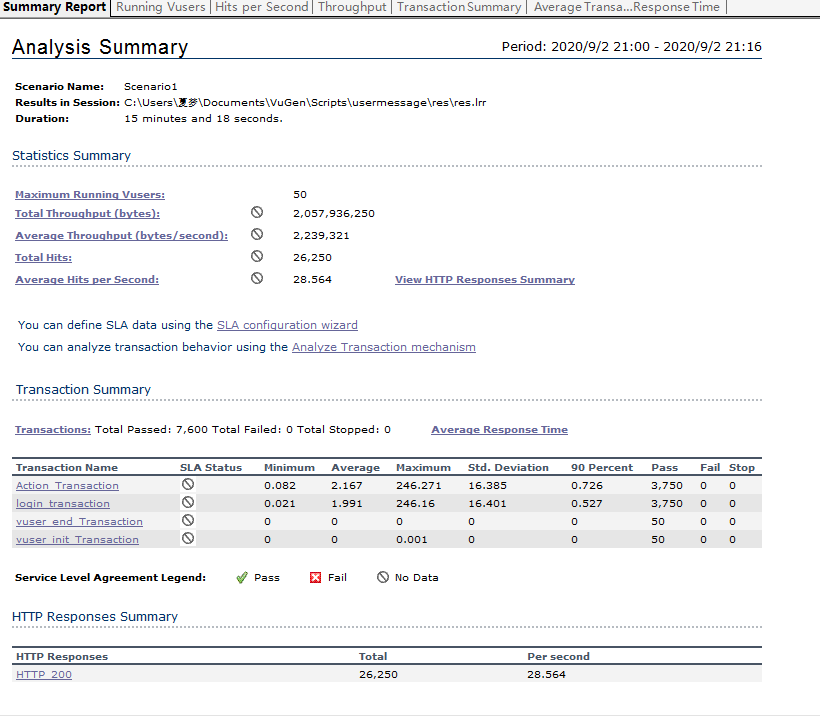Click the HTTP_200 total value 26,250
This screenshot has width=820, height=716.
click(x=378, y=674)
